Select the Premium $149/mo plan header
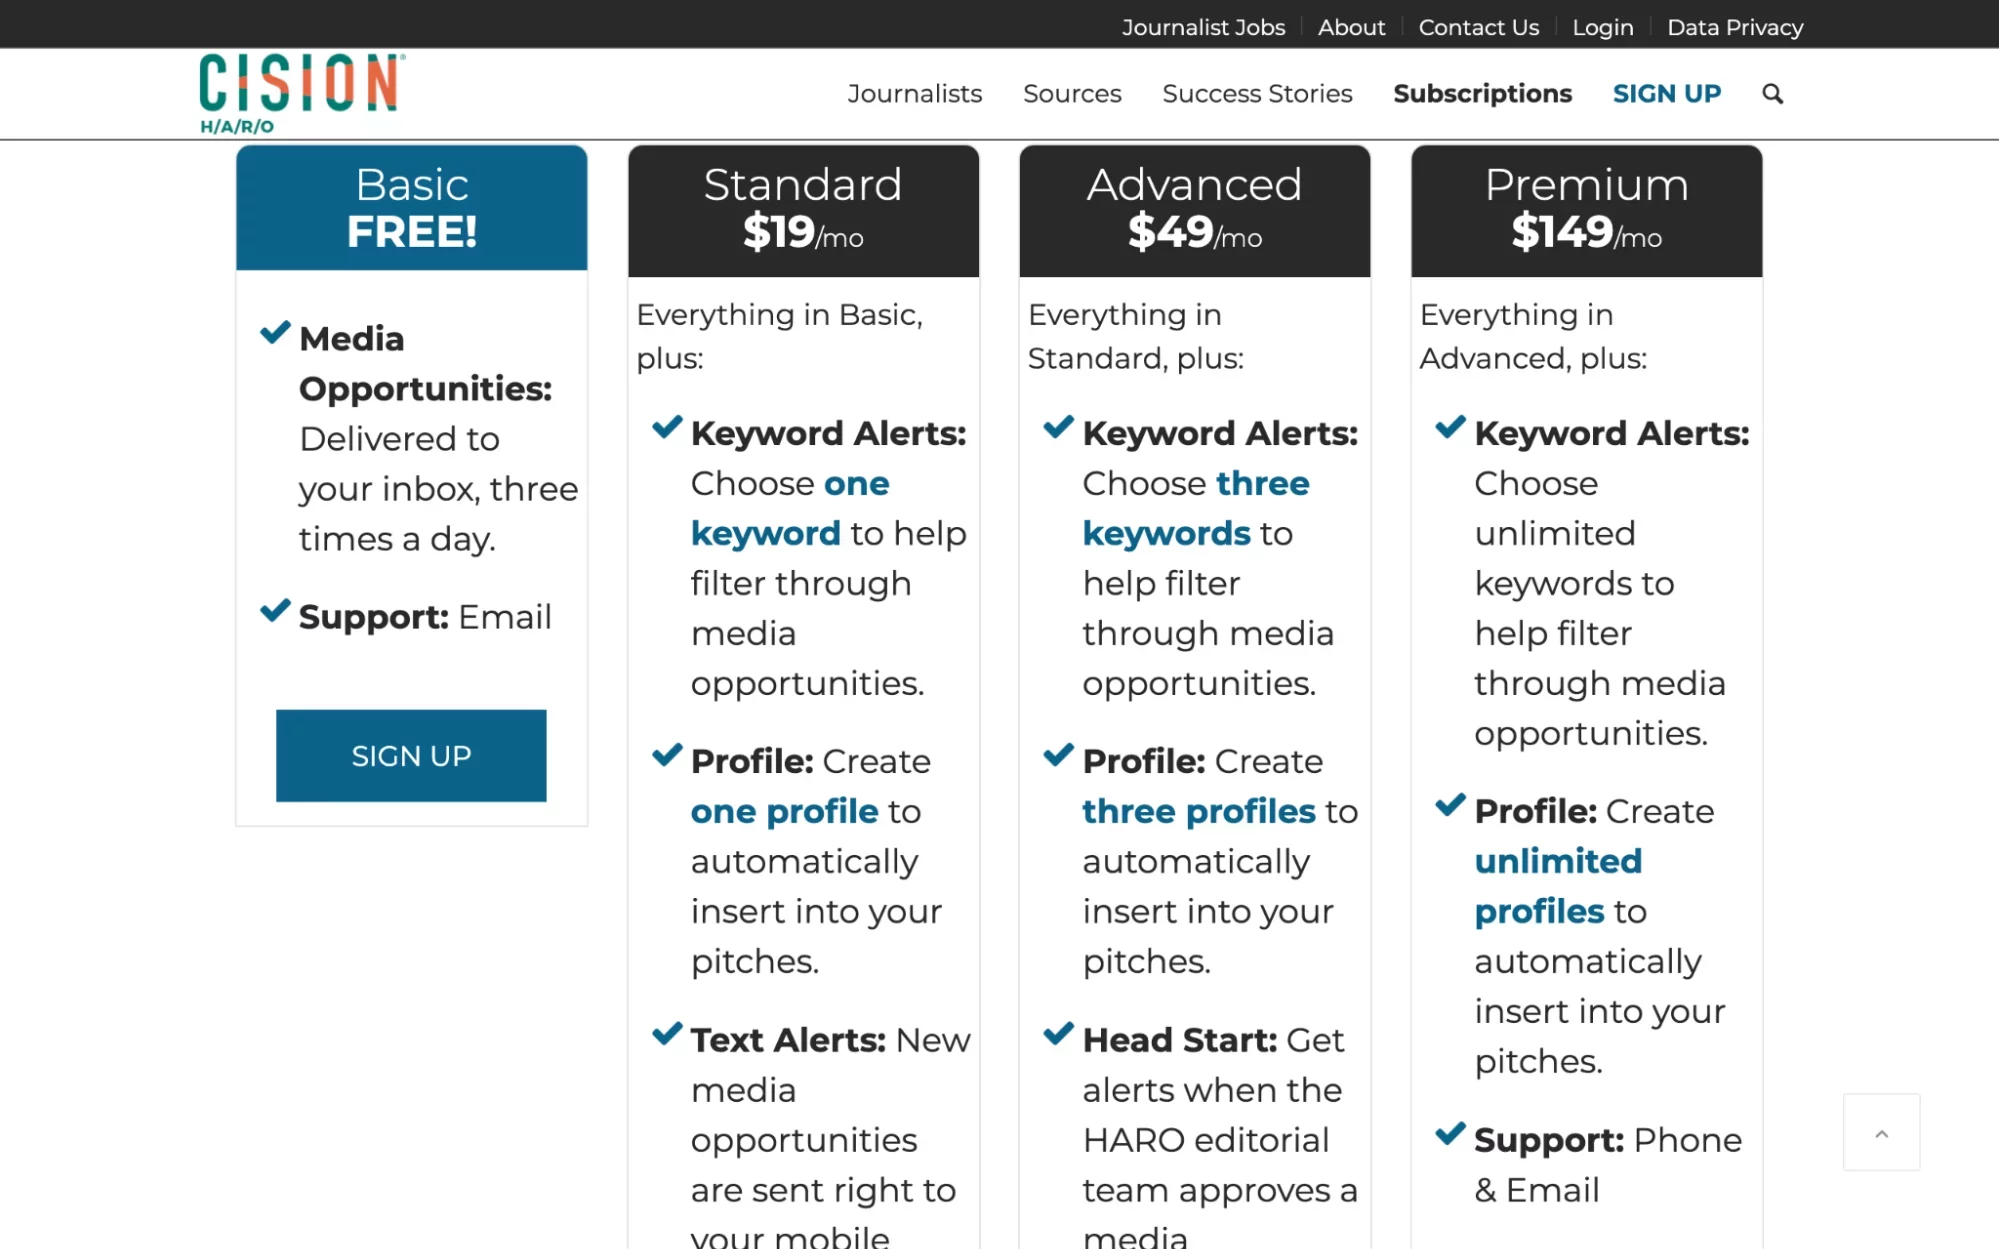Screen dimensions: 1999x1250 click(1586, 210)
